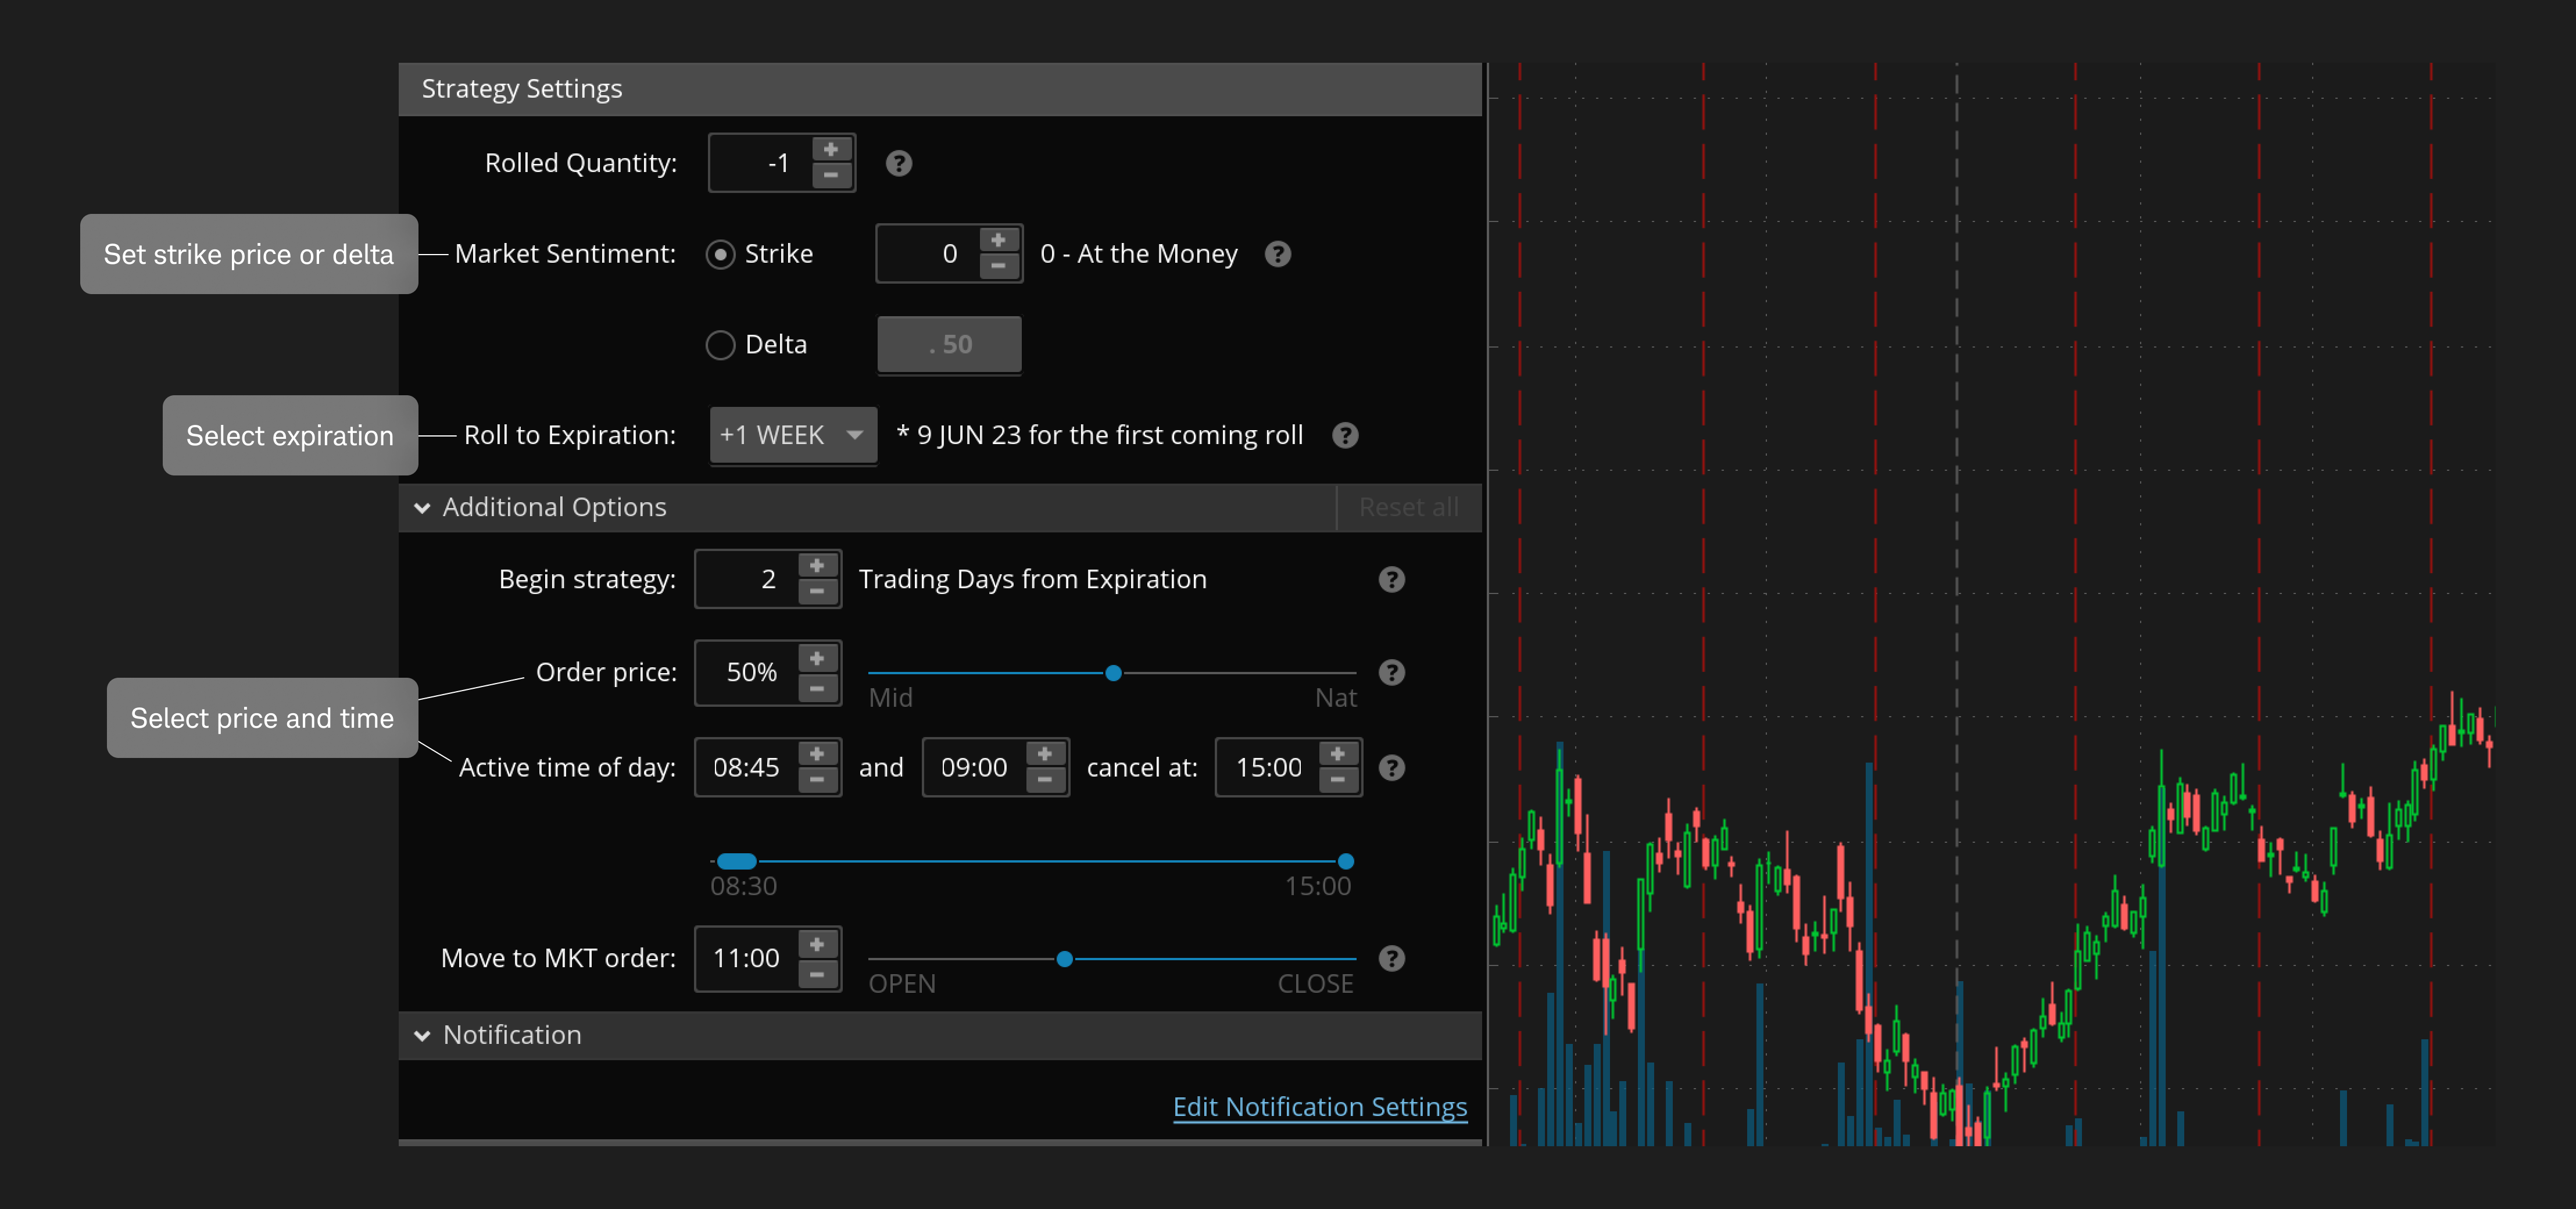Screen dimensions: 2576x1209
Task: Click help icon next to Rolled Quantity
Action: [898, 163]
